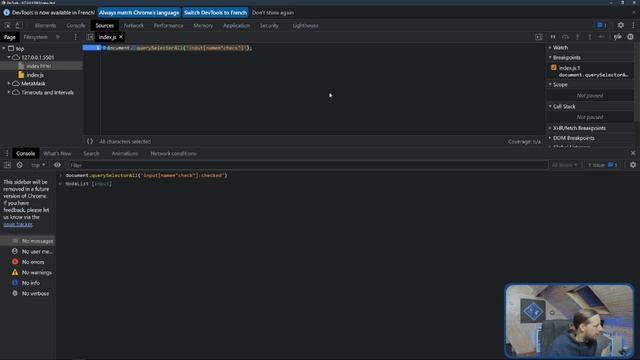Image resolution: width=640 pixels, height=360 pixels.
Task: Open the Animations drawer tab
Action: pos(125,153)
